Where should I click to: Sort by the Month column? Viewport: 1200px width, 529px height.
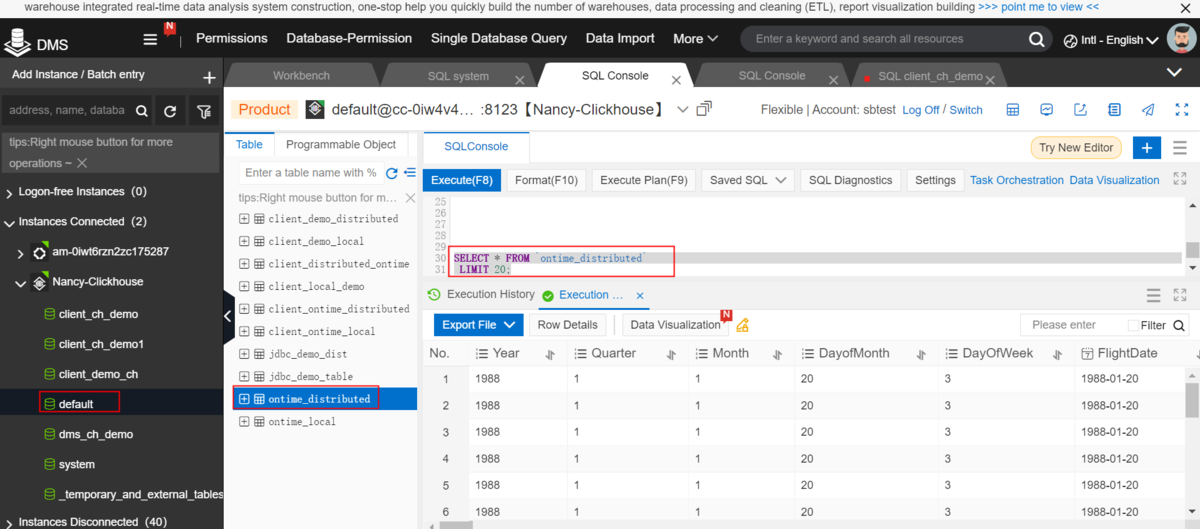pyautogui.click(x=777, y=354)
